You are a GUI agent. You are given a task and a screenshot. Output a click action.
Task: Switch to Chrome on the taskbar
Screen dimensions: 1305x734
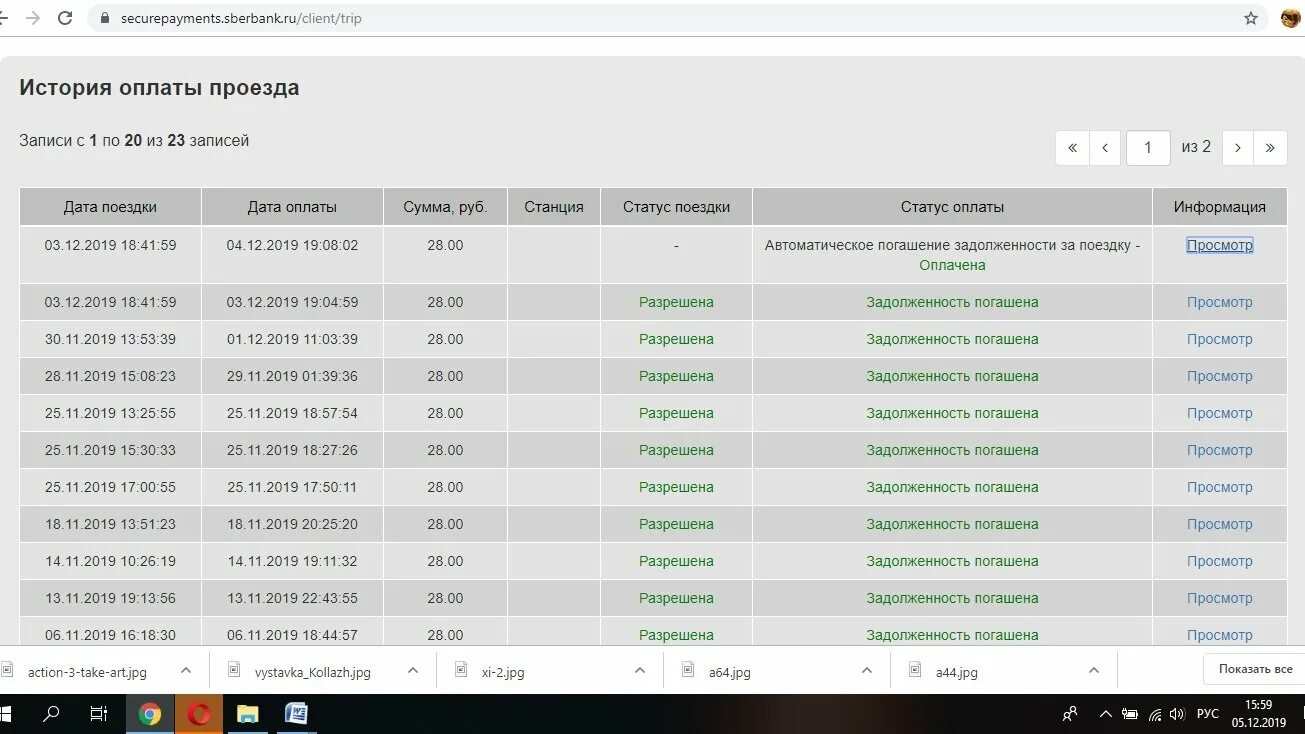click(150, 714)
